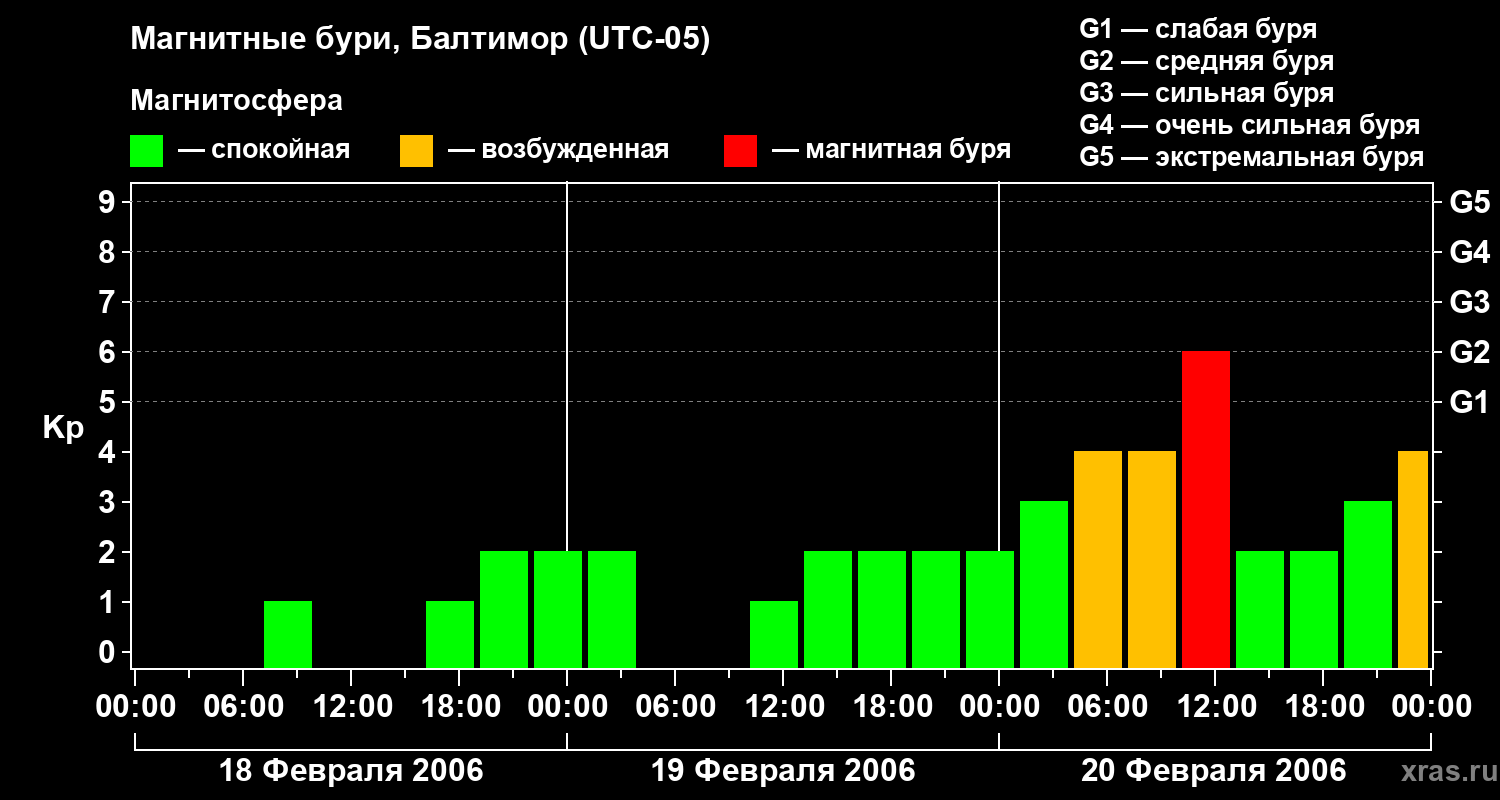Select the last orange bar ending 20 Февраля

click(1413, 560)
